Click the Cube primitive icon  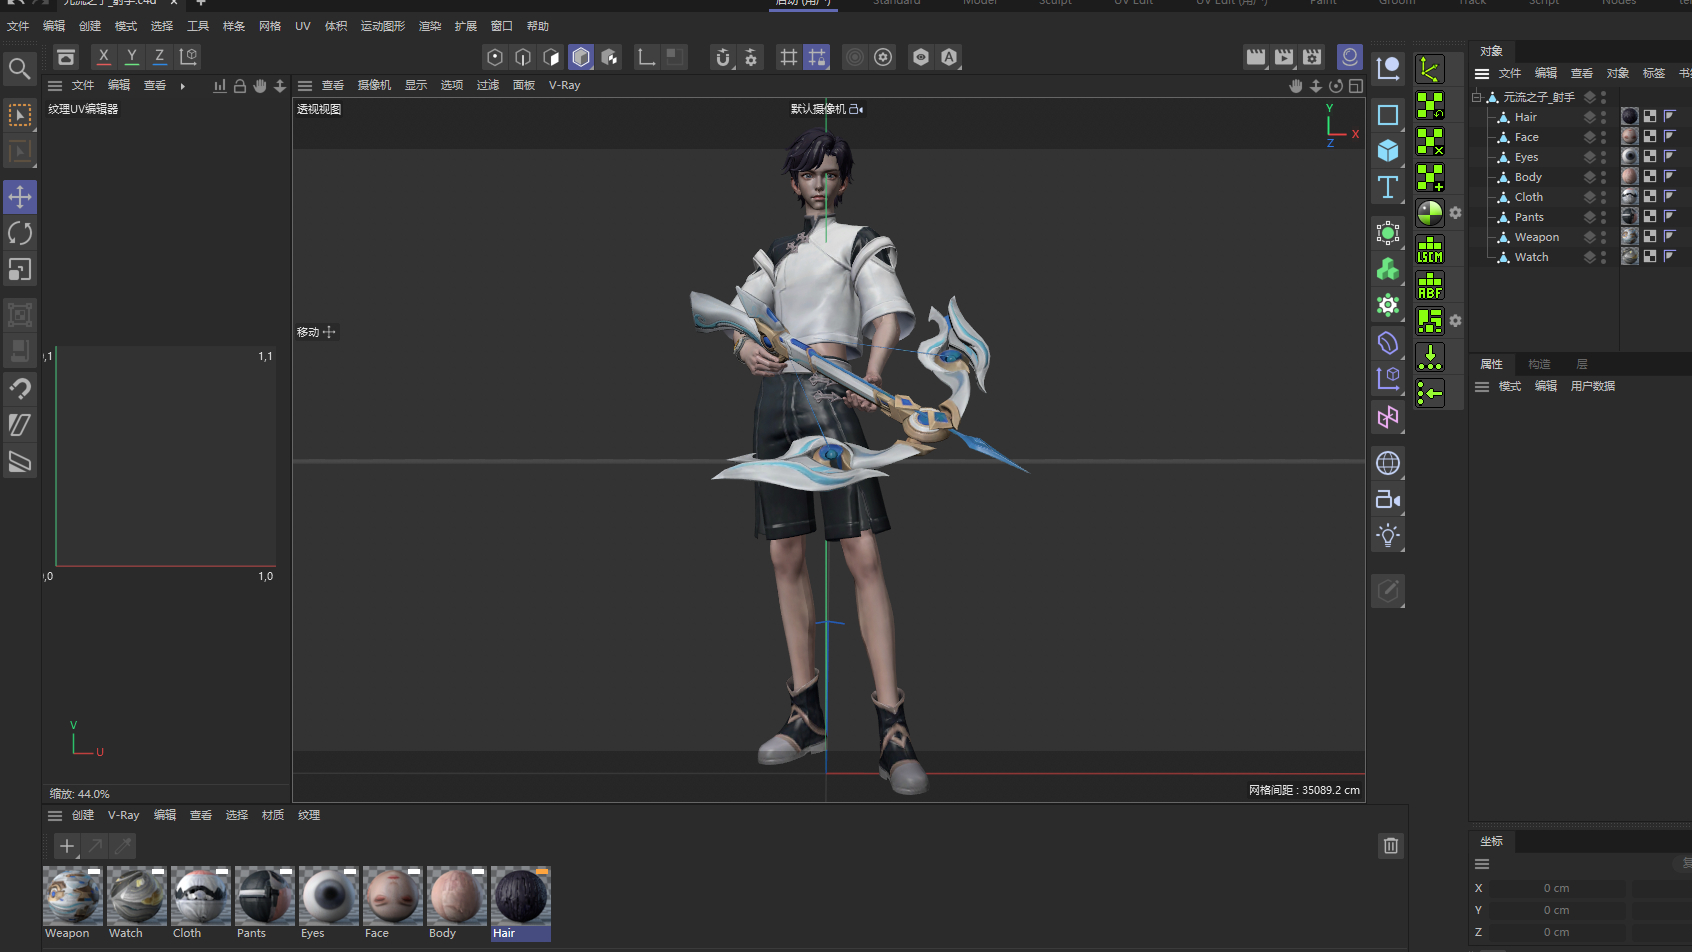pos(1388,151)
